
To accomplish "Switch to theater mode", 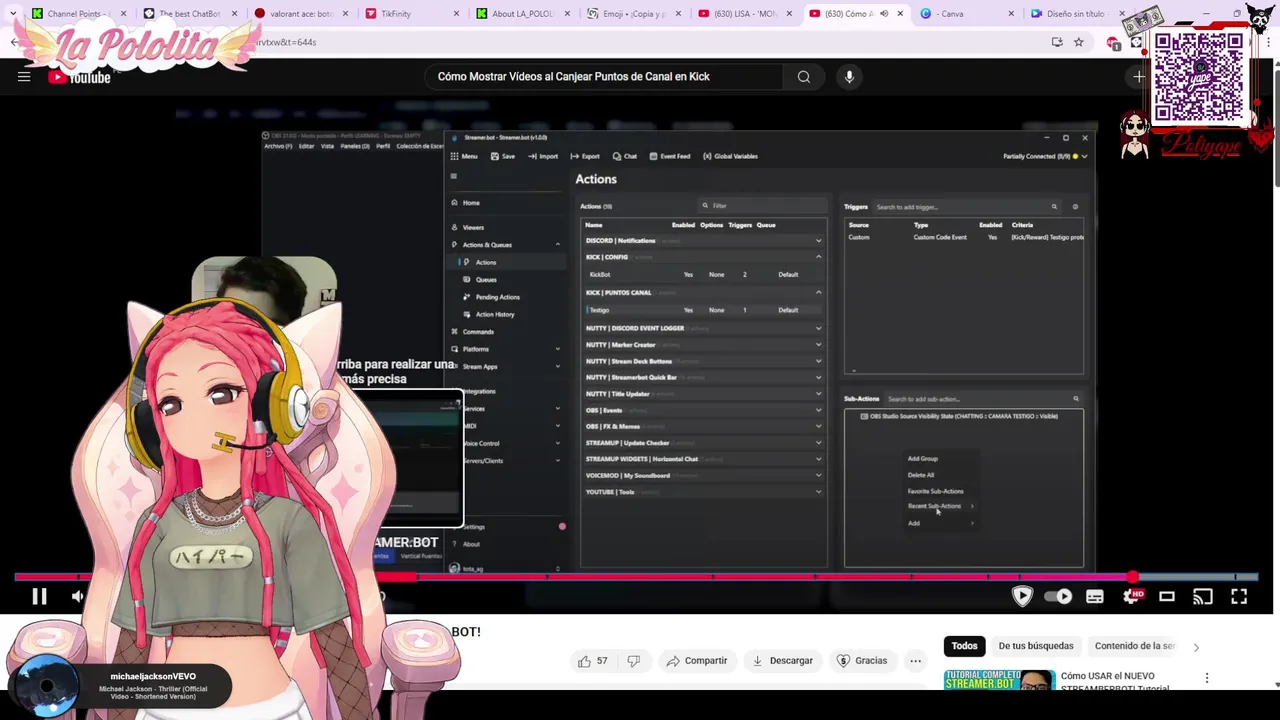I will pos(1167,597).
